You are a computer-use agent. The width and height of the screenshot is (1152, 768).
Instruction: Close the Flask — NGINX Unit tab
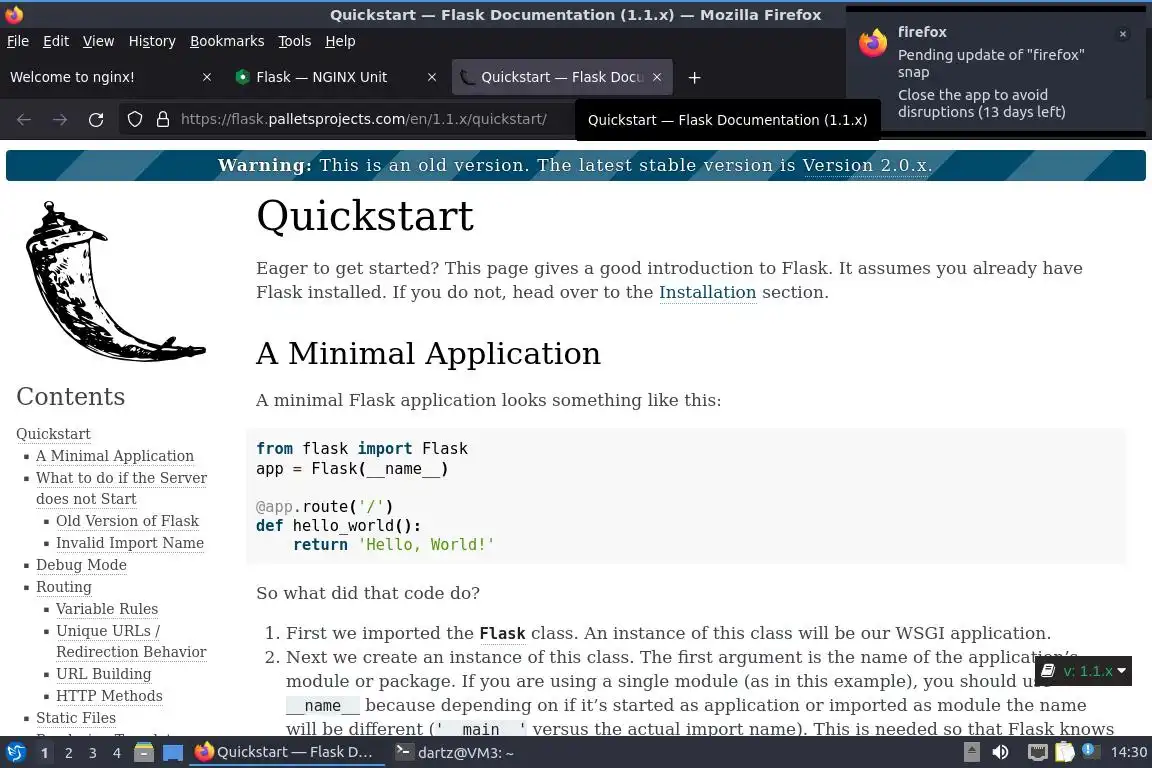(x=431, y=77)
